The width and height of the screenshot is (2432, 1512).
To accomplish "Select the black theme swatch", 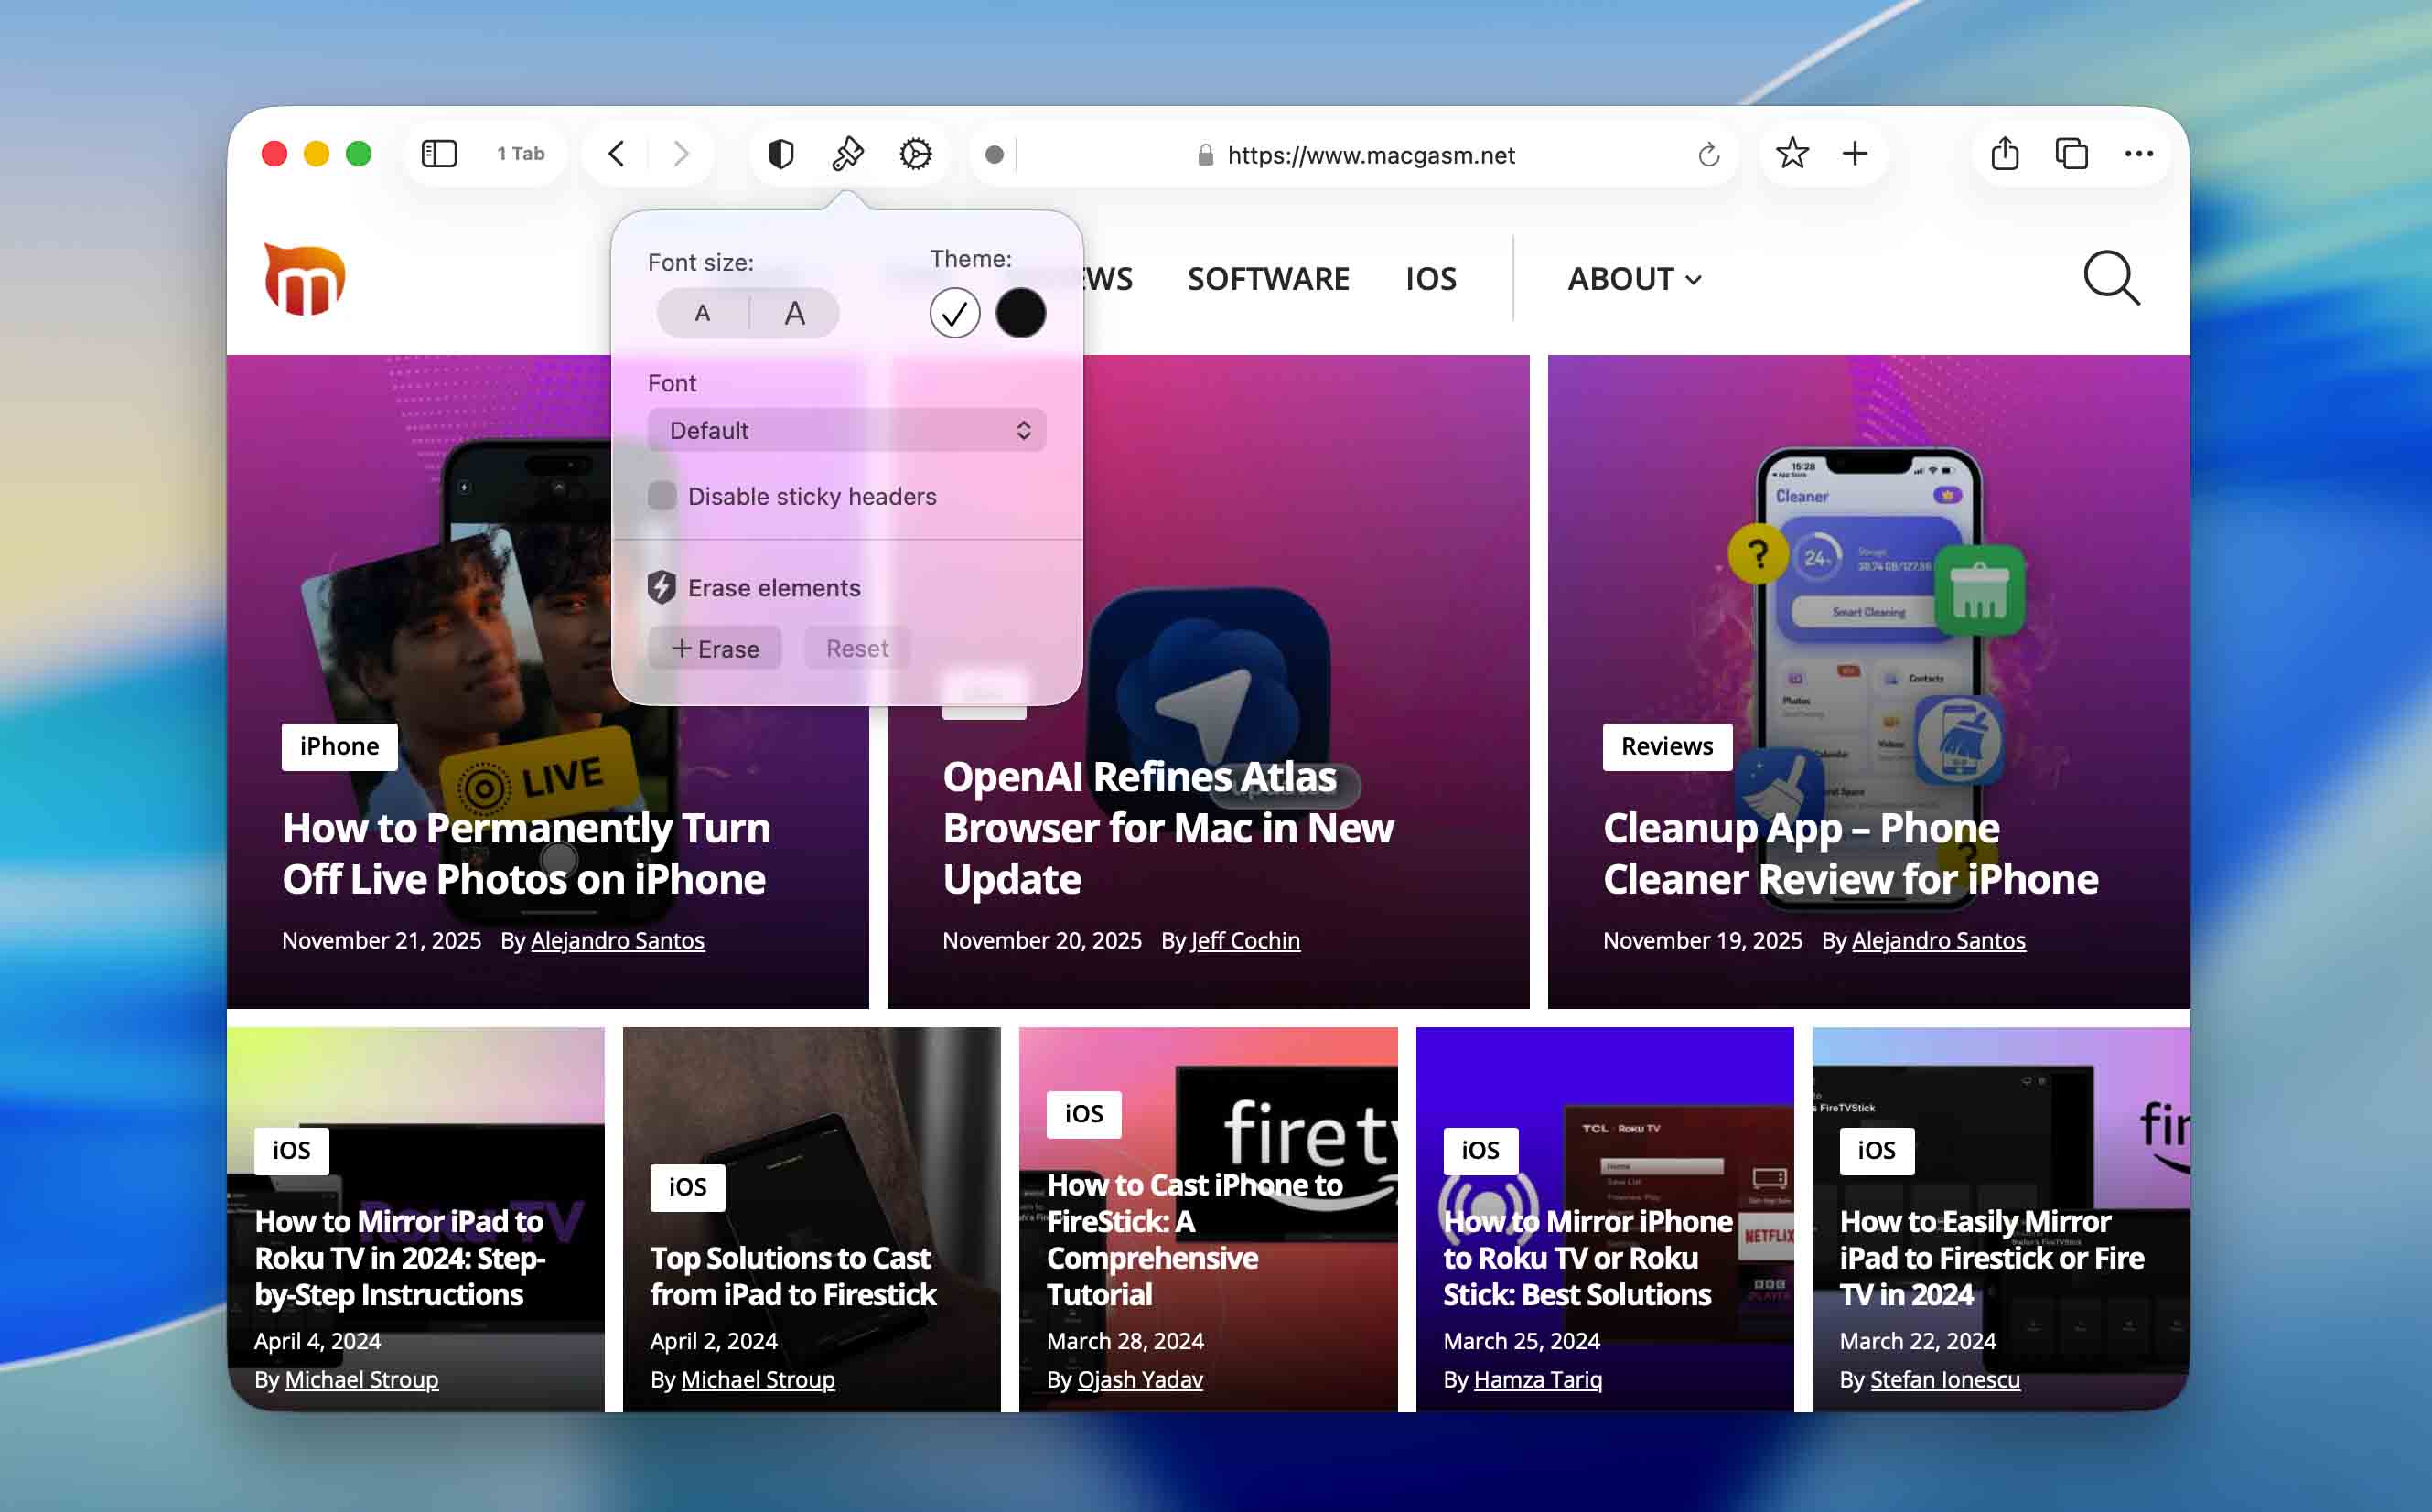I will tap(1022, 312).
